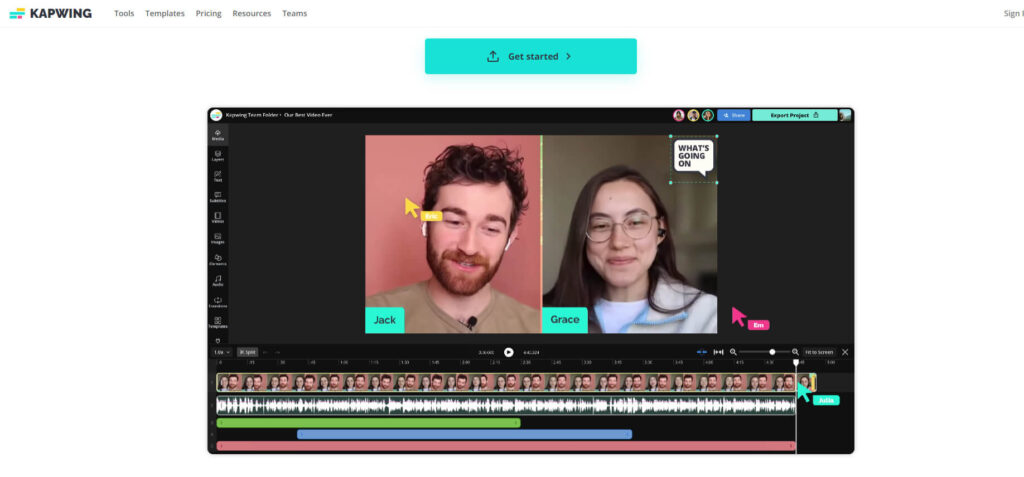Click the zoom out magnifier icon
This screenshot has width=1024, height=477.
point(733,352)
